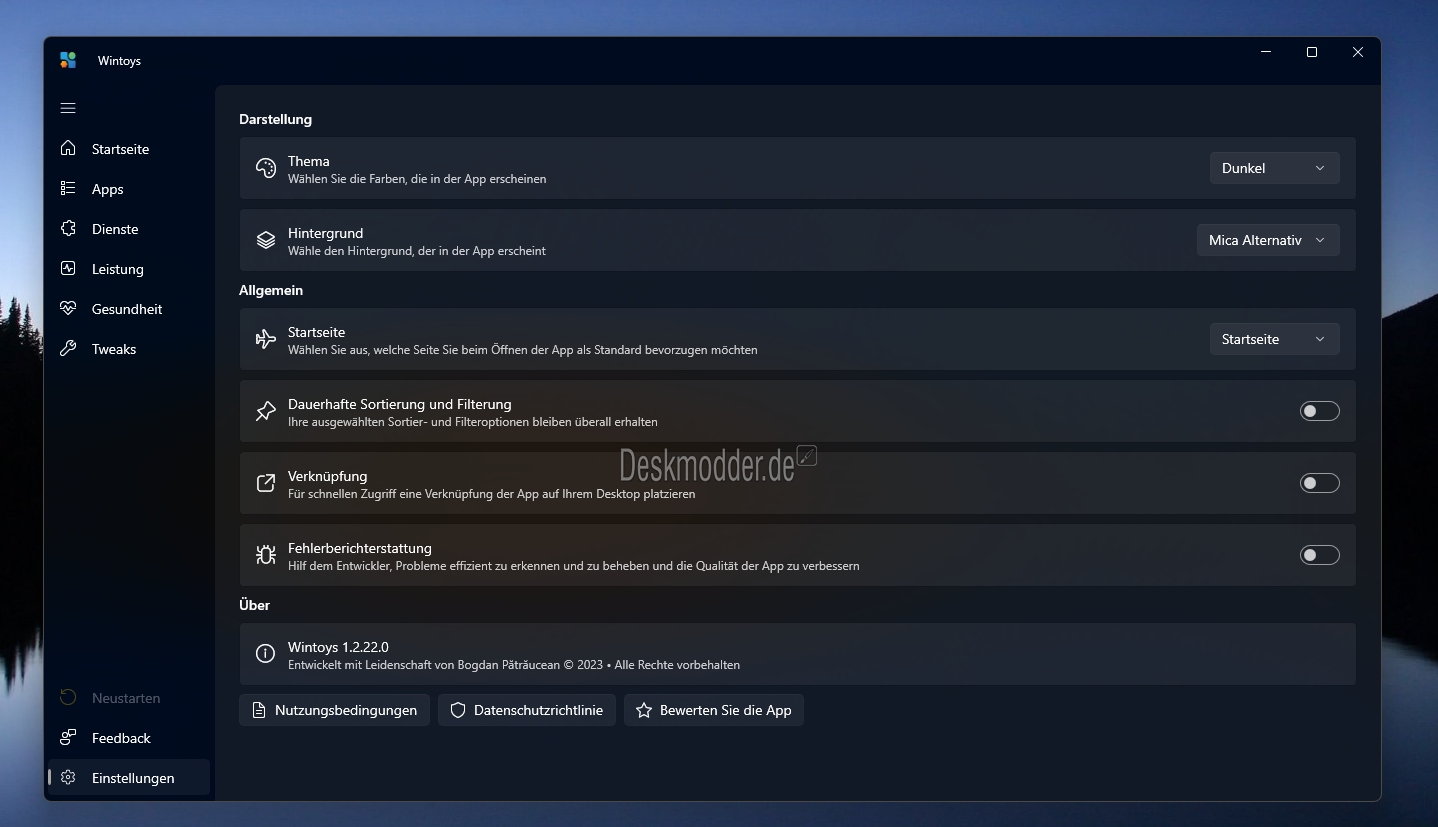Click the Darstellung section heading
This screenshot has width=1438, height=827.
[x=275, y=119]
